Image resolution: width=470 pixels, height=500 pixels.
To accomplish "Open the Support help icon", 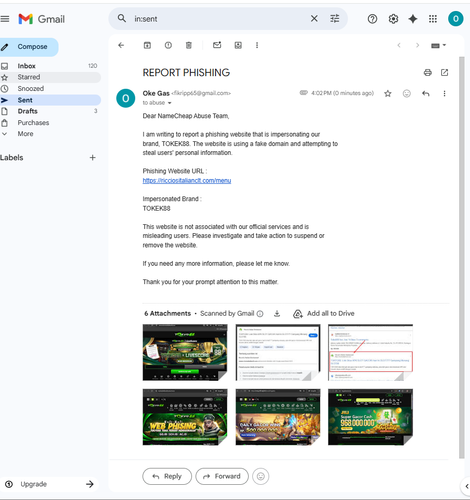I will (x=372, y=19).
